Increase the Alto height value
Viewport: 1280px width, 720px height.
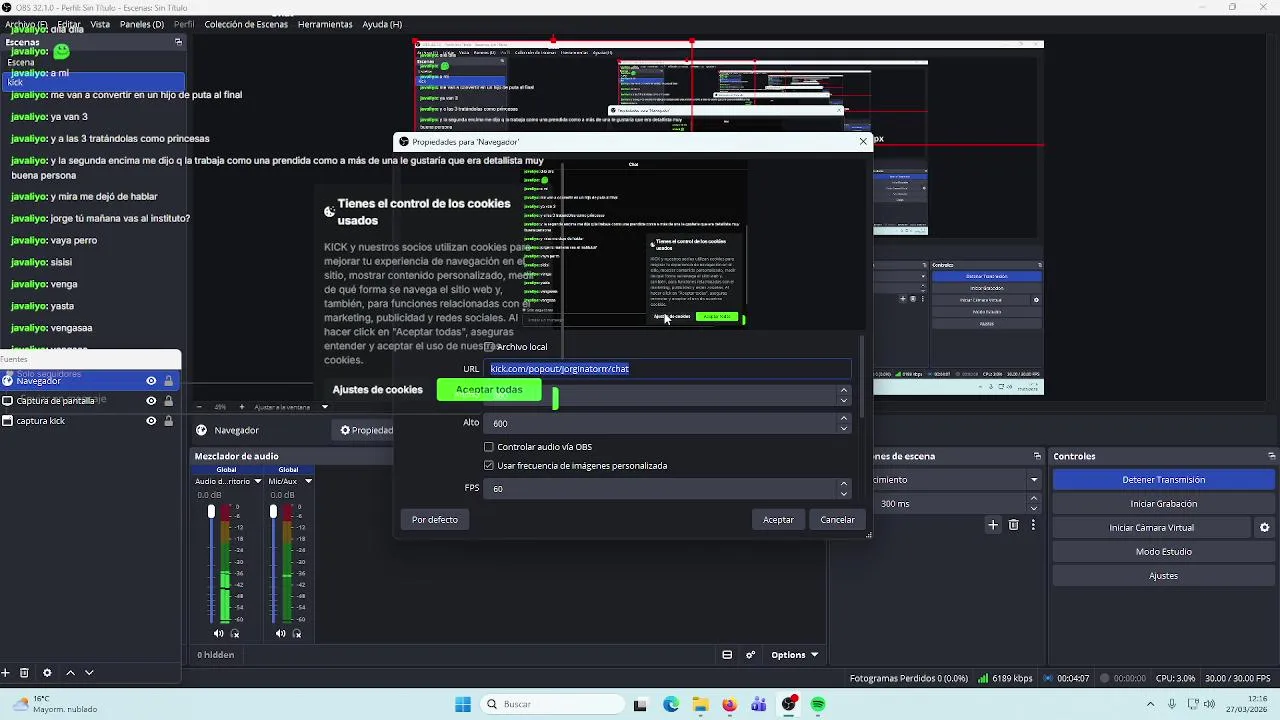point(844,418)
